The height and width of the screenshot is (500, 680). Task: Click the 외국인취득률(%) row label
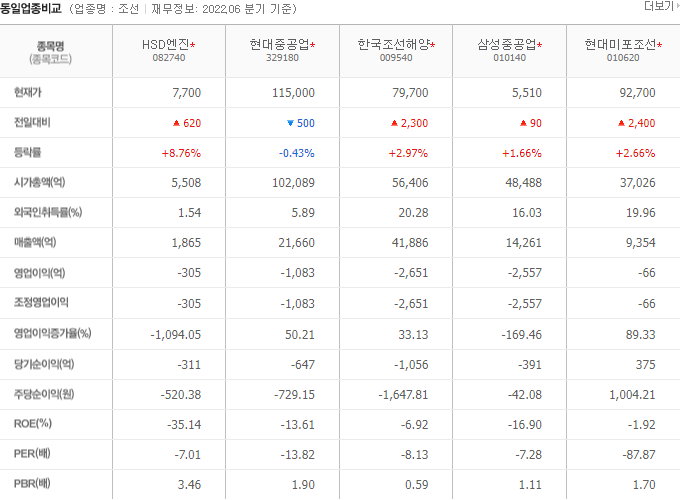(48, 212)
